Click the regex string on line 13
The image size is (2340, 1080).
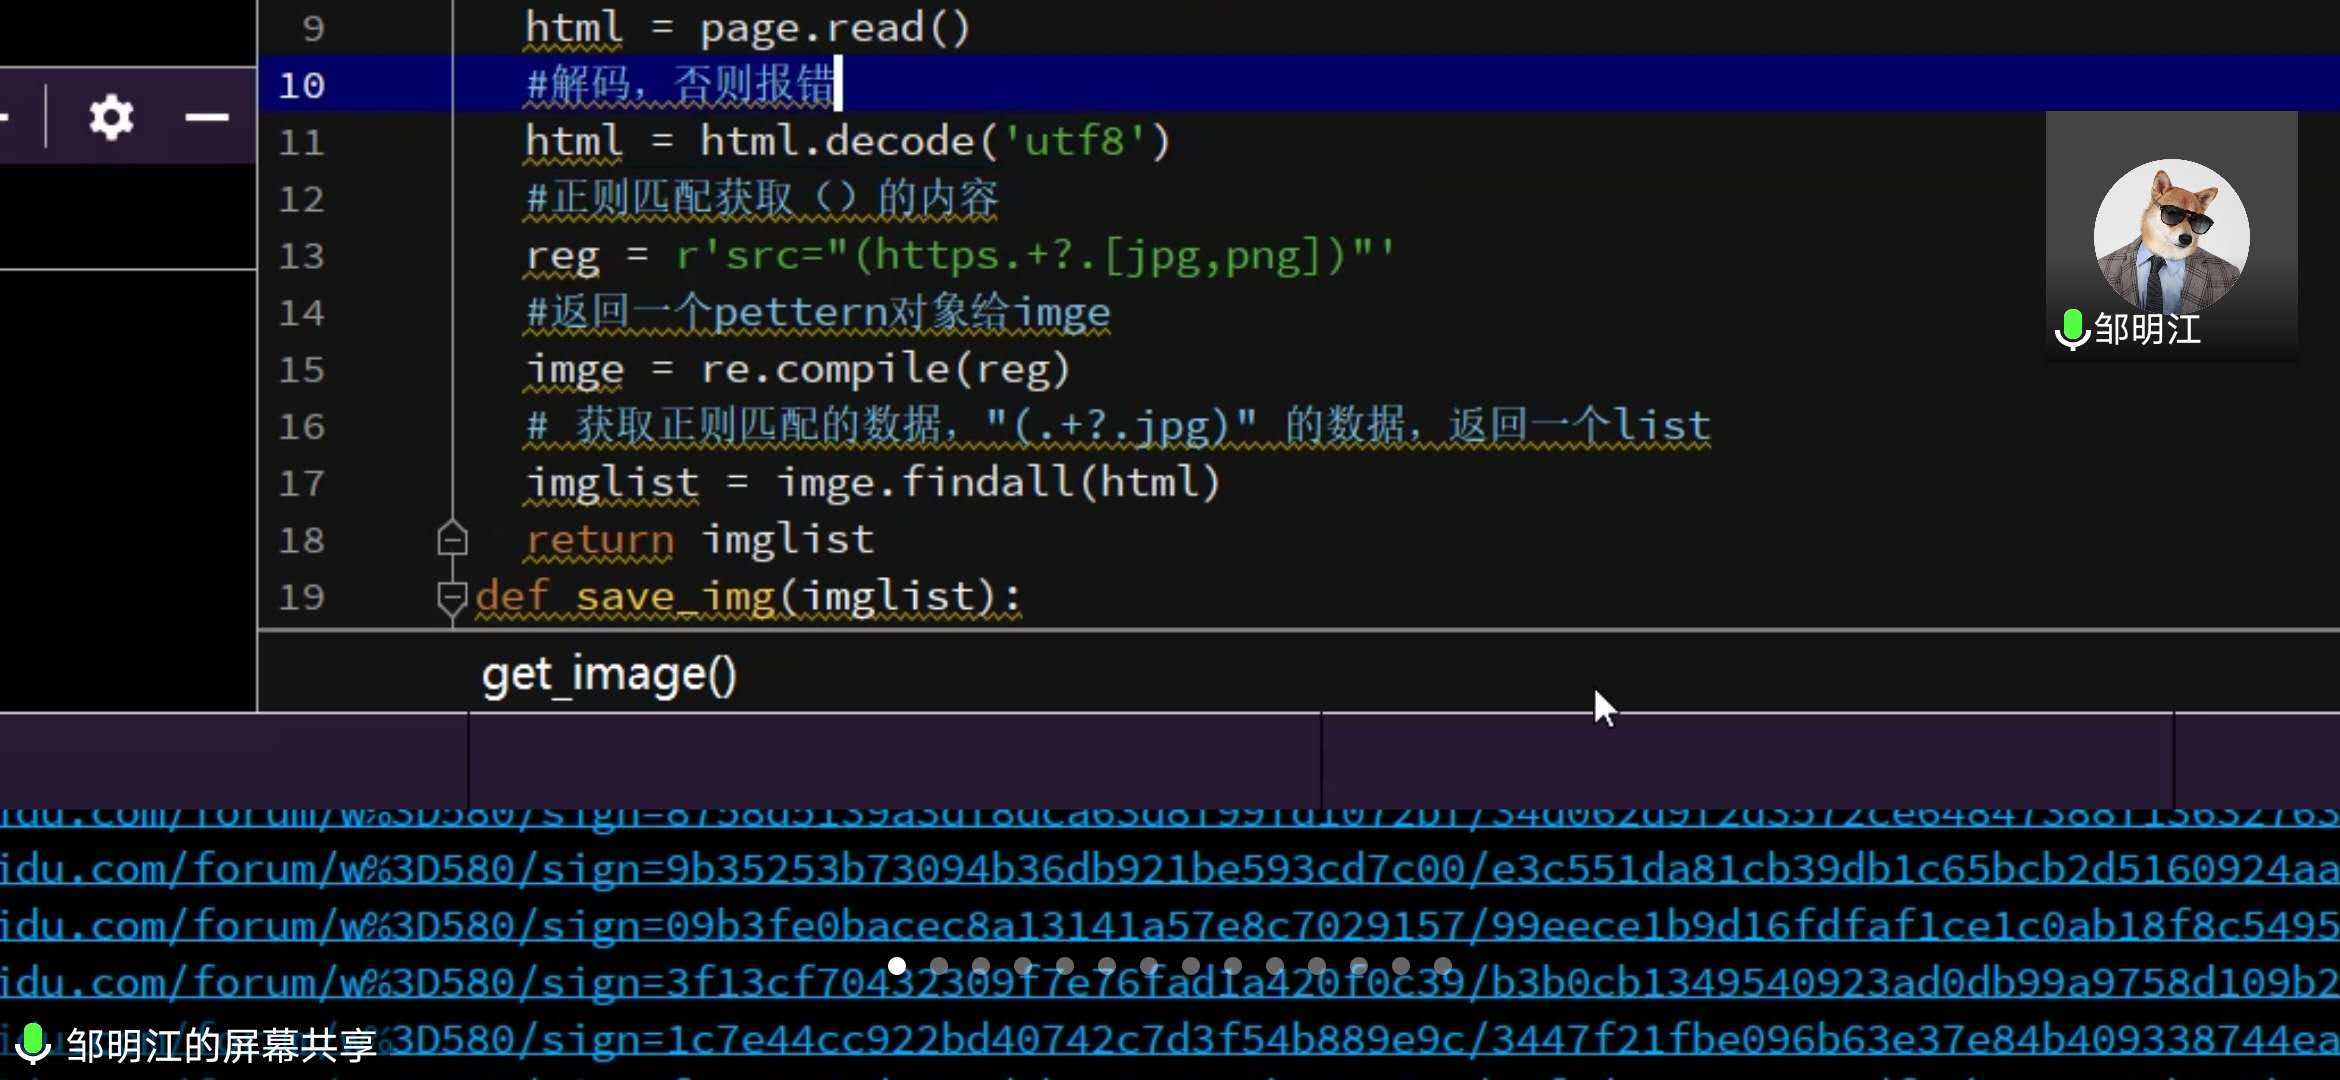(x=1034, y=256)
